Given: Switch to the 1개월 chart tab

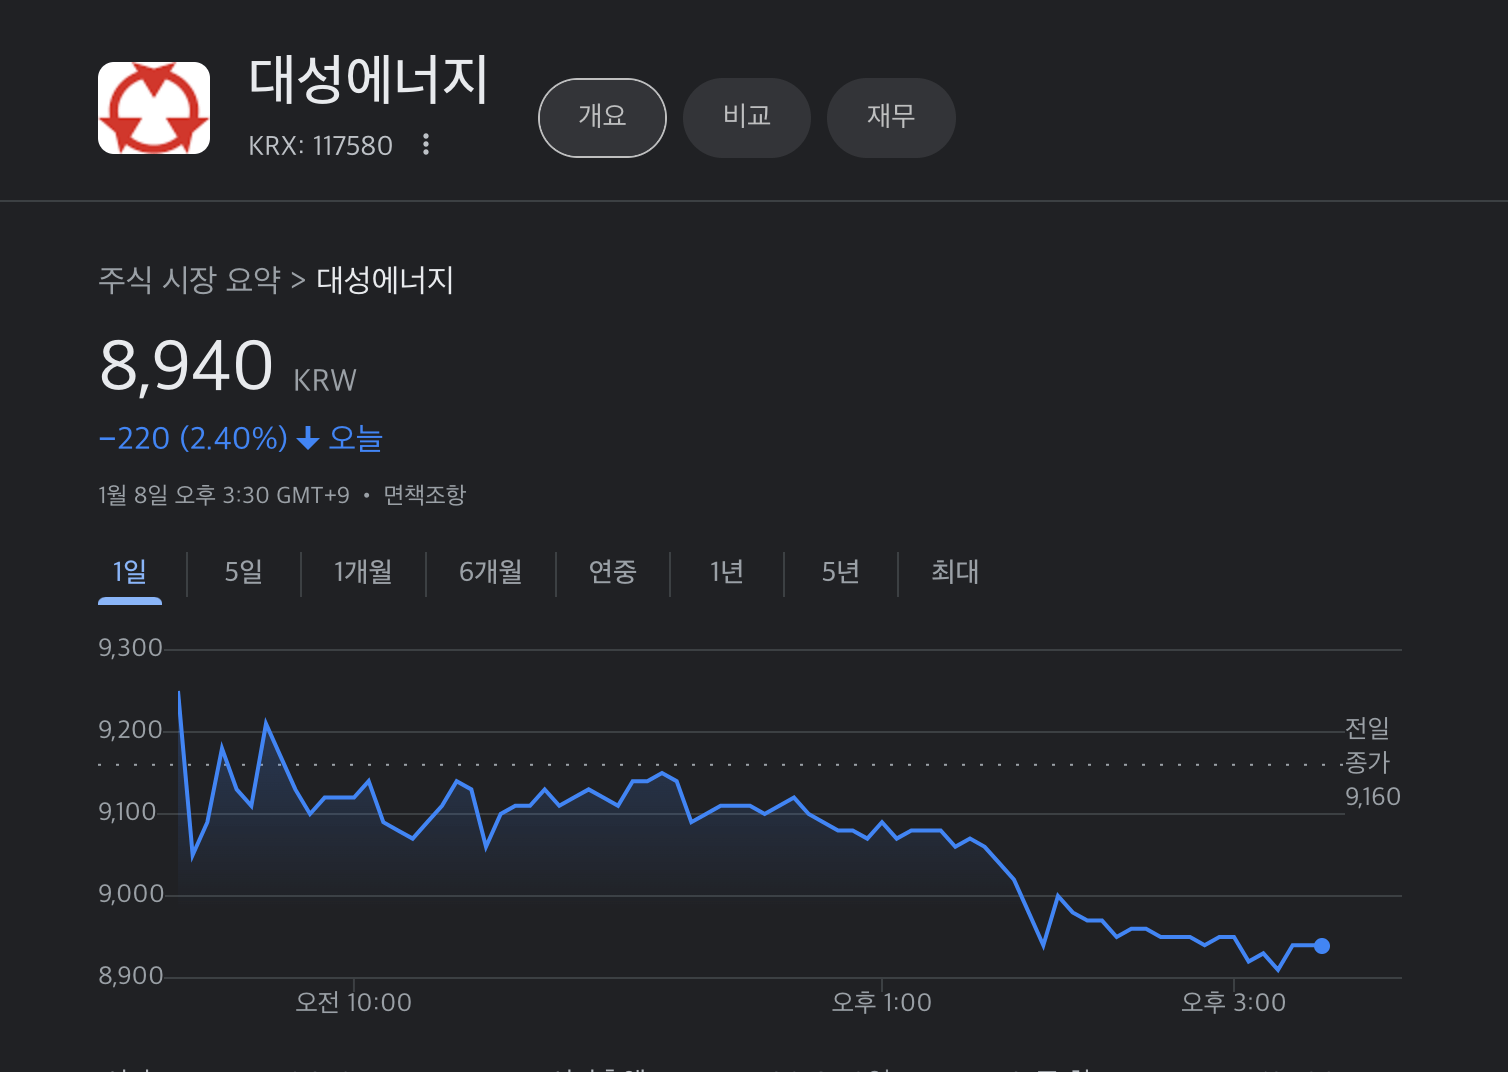Looking at the screenshot, I should tap(363, 572).
